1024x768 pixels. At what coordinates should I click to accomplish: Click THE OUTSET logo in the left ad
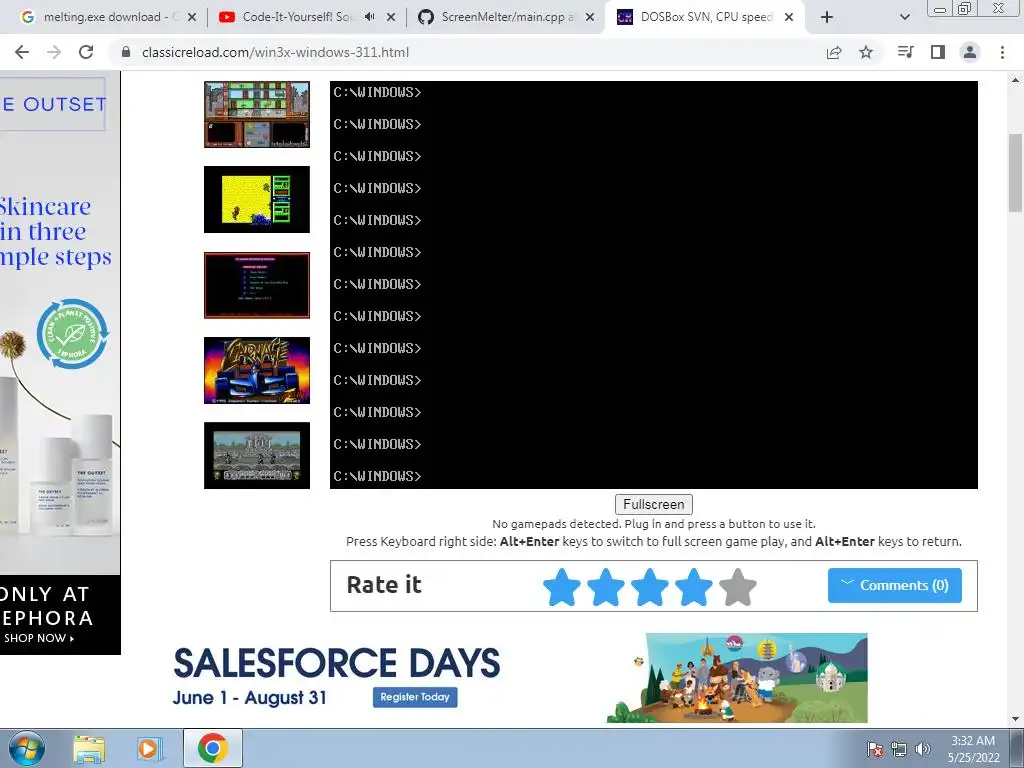[52, 104]
